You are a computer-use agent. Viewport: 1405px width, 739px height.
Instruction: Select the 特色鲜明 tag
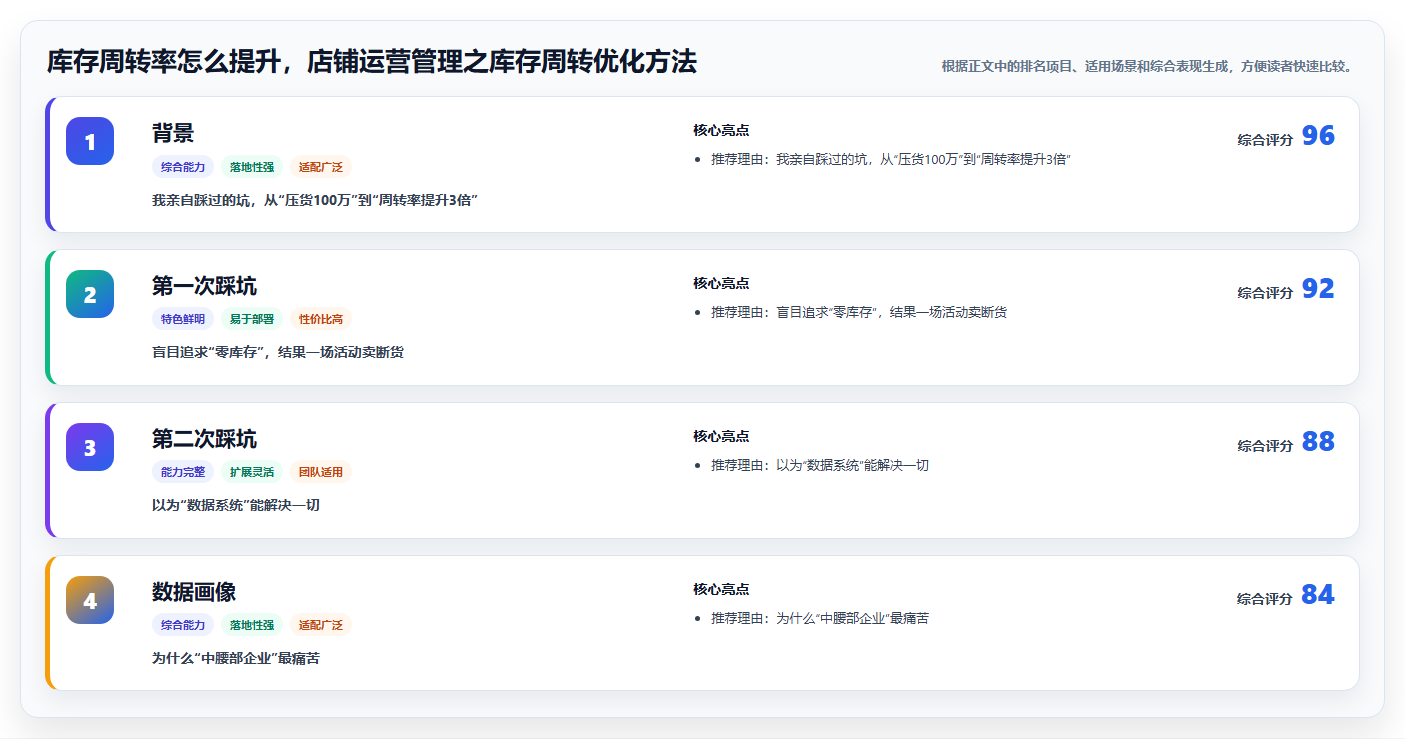click(x=183, y=319)
